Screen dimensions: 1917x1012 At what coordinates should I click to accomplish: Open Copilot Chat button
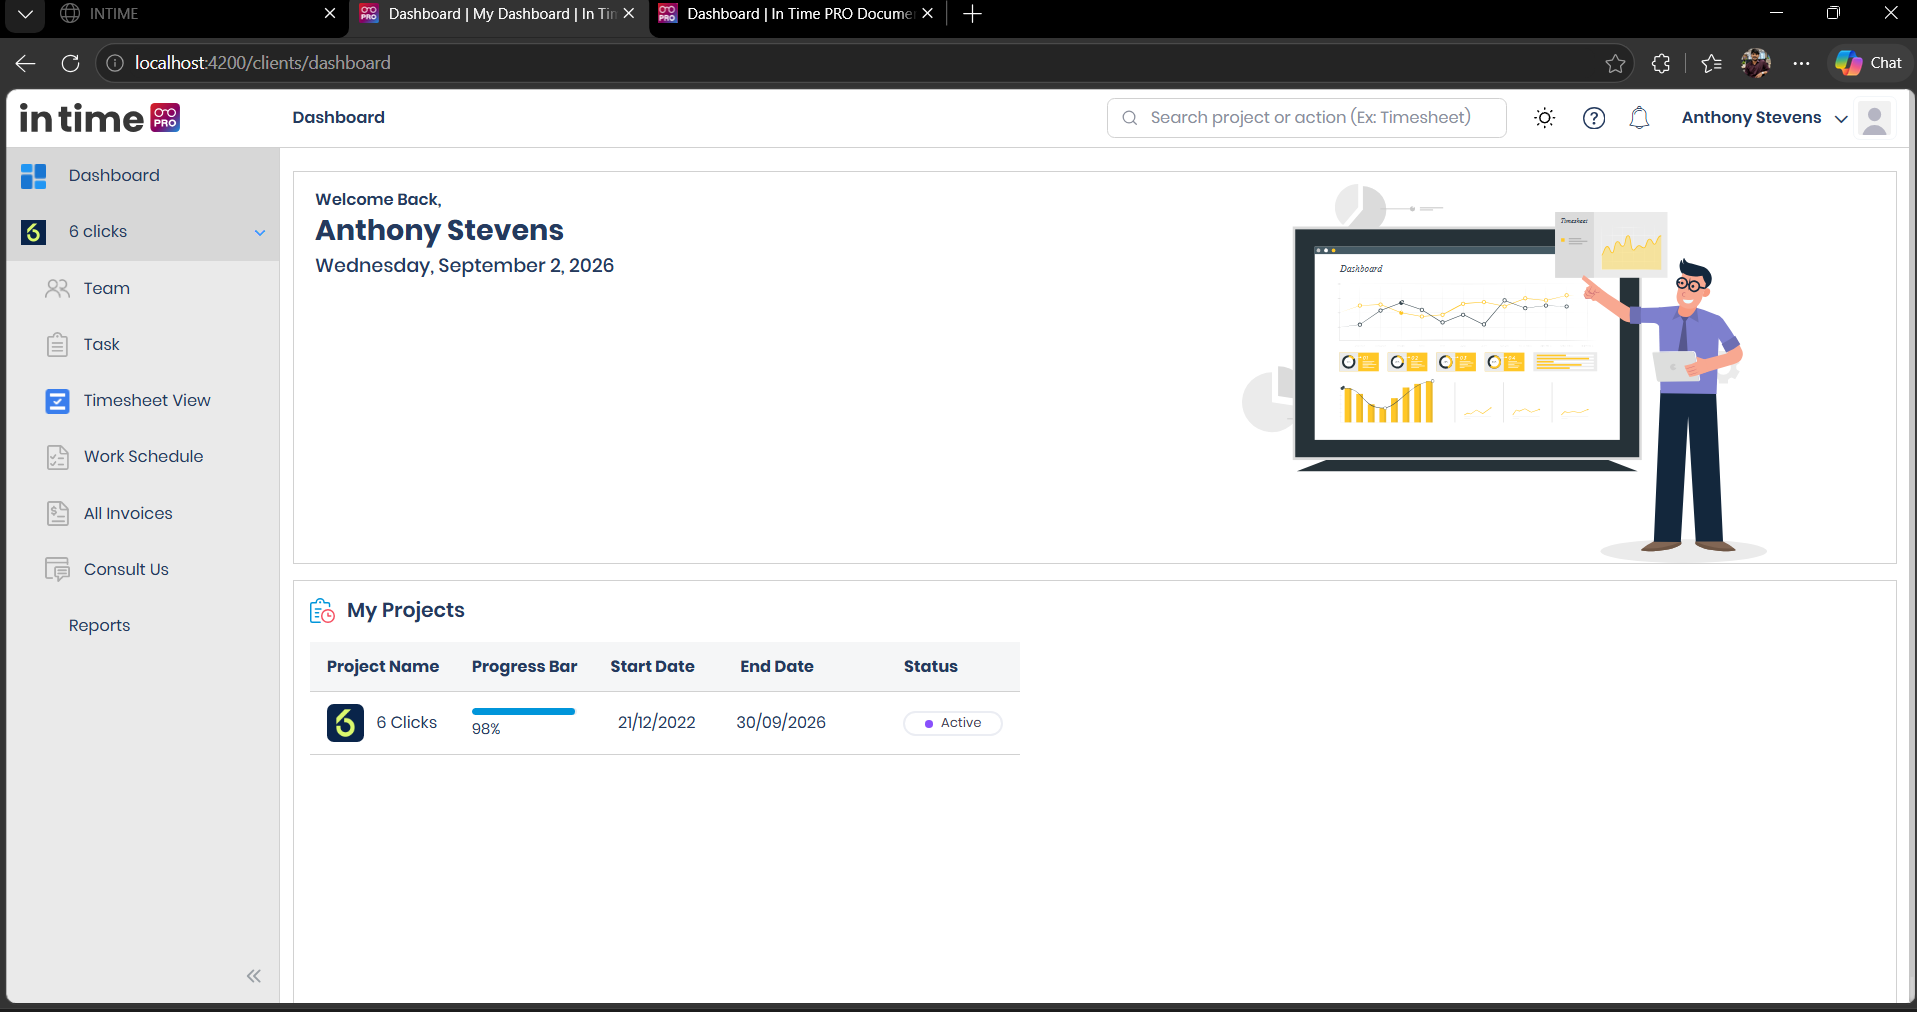pyautogui.click(x=1869, y=63)
